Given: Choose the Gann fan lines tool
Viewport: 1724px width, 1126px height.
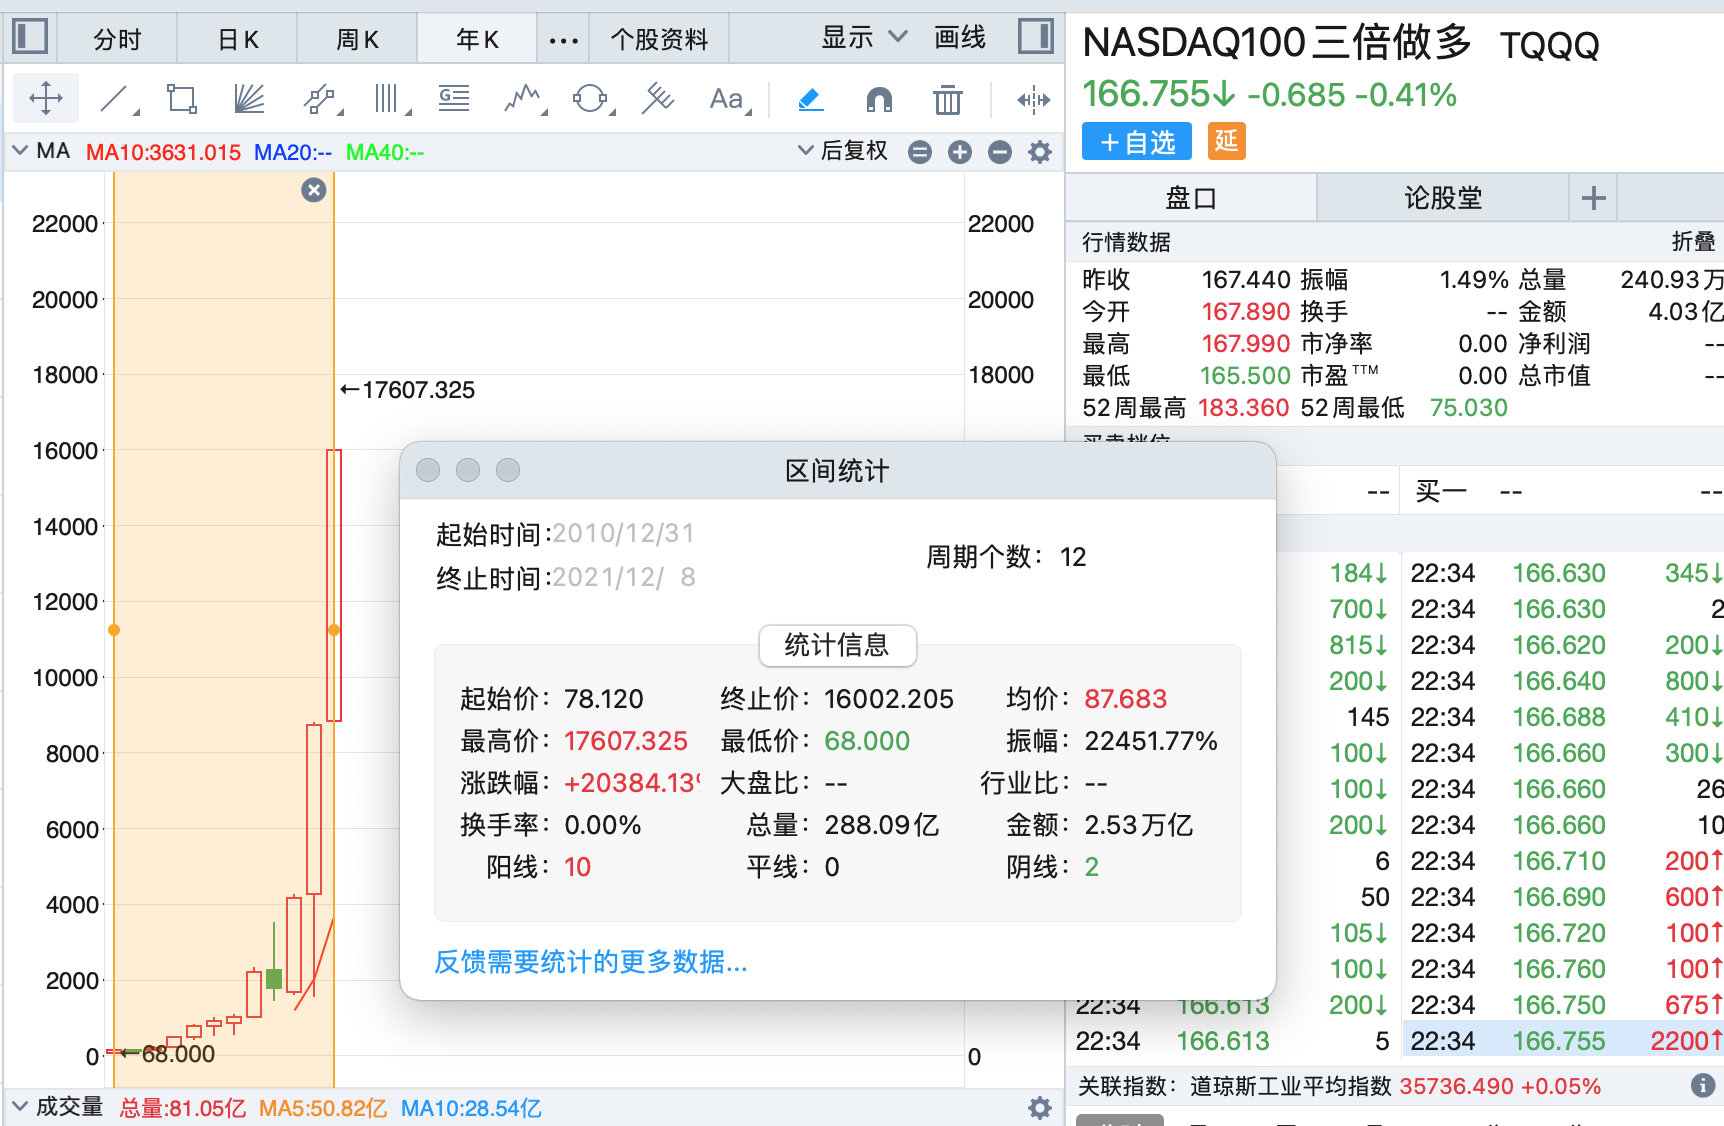Looking at the screenshot, I should (x=249, y=99).
